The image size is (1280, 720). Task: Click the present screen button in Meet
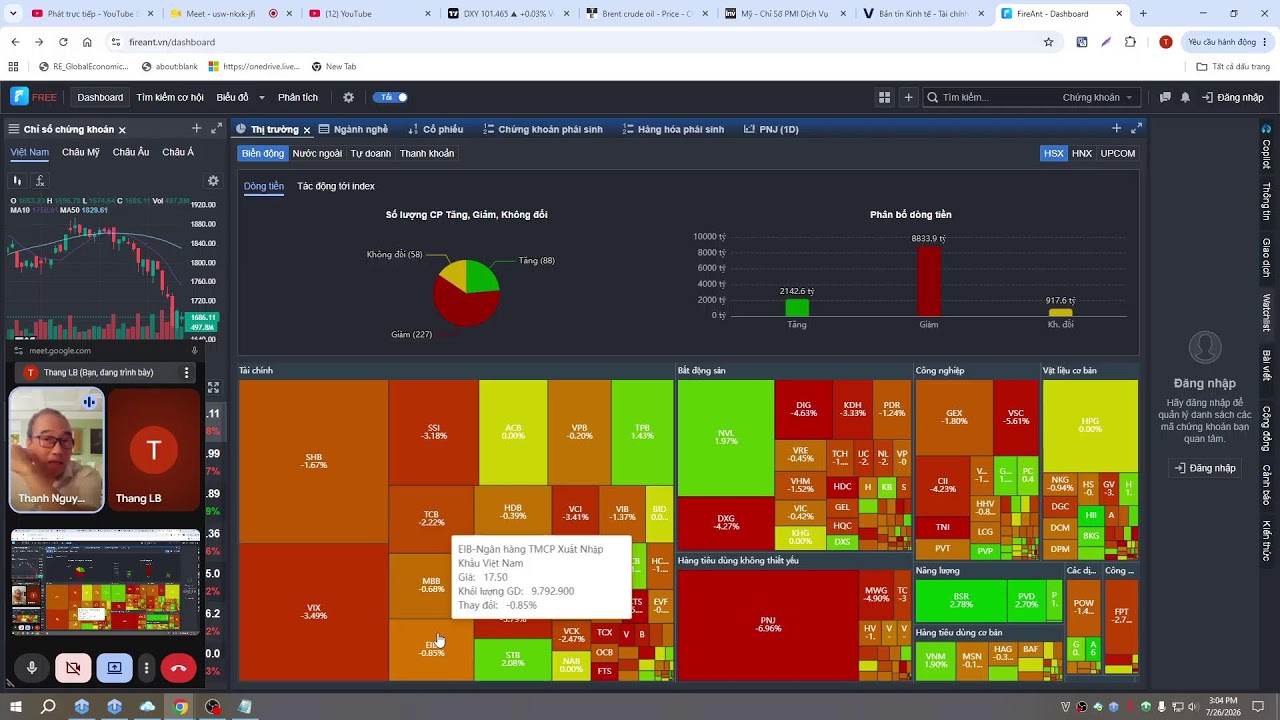(x=114, y=668)
